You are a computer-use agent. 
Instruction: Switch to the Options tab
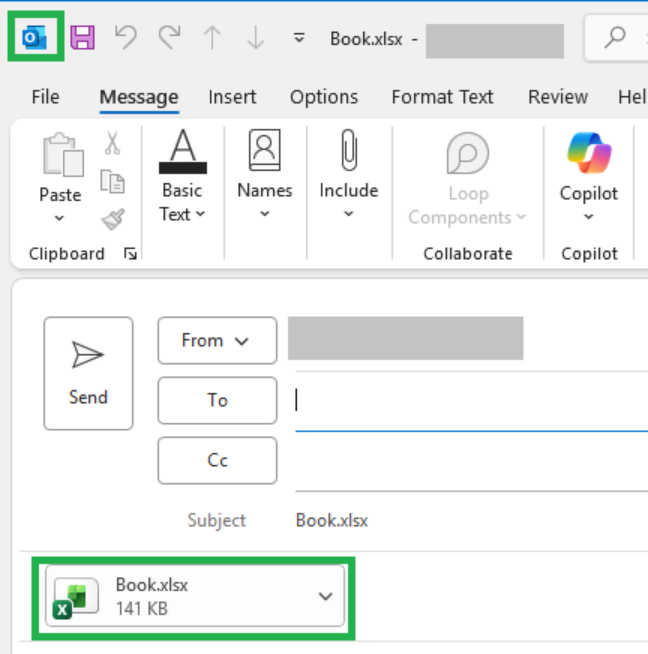pyautogui.click(x=324, y=97)
